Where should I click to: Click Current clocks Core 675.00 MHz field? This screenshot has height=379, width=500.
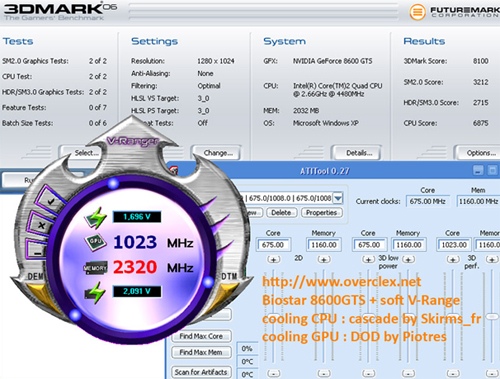(x=428, y=201)
